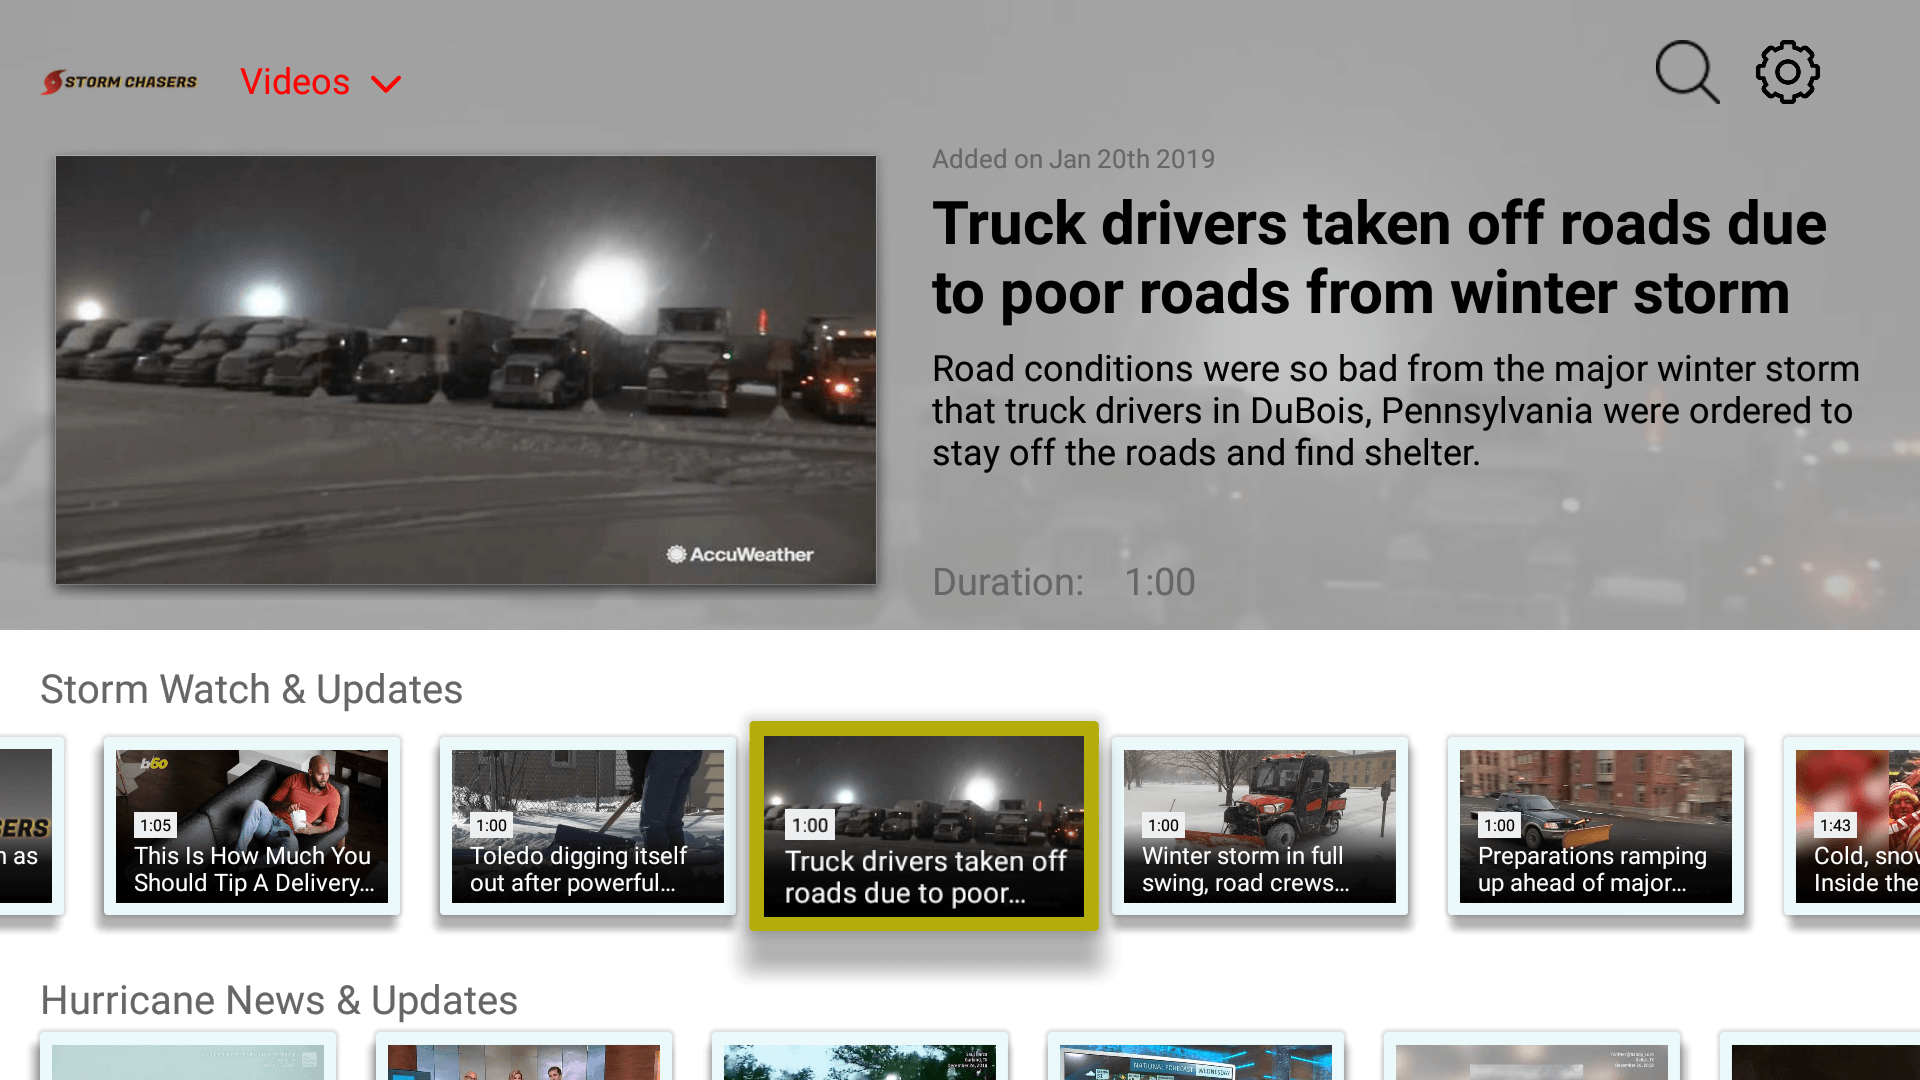Click the AccuWeather watermark on the preview
This screenshot has width=1920, height=1080.
pyautogui.click(x=740, y=554)
